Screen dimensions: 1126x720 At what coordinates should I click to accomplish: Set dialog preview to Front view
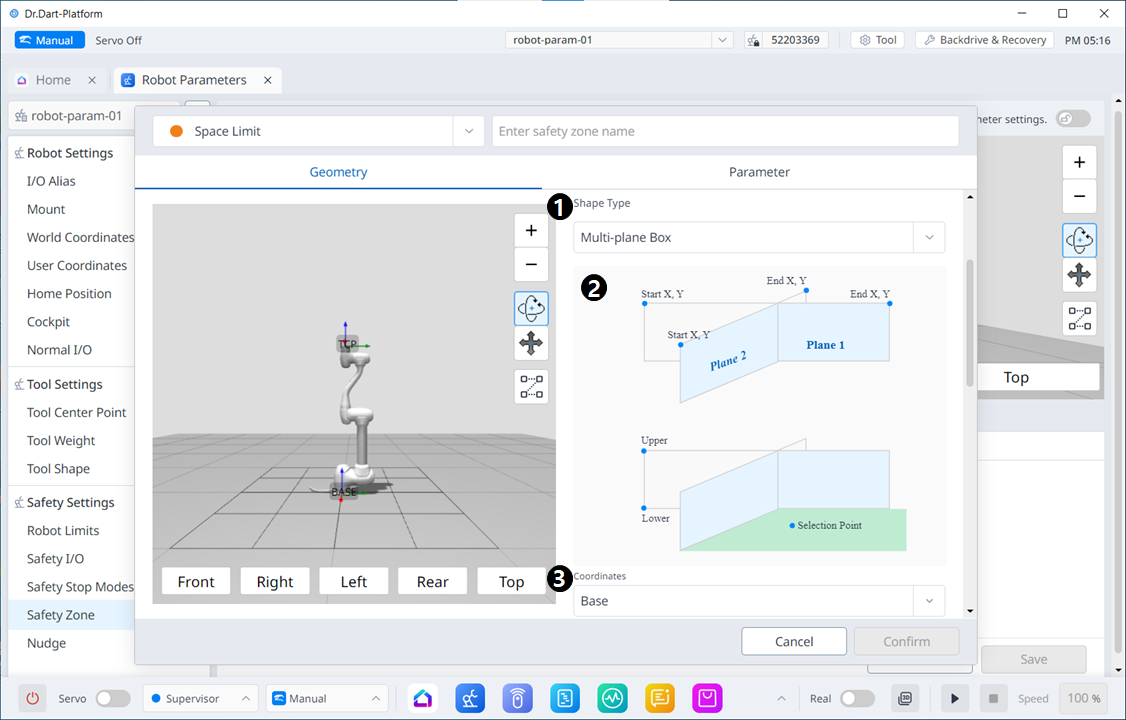pyautogui.click(x=196, y=581)
